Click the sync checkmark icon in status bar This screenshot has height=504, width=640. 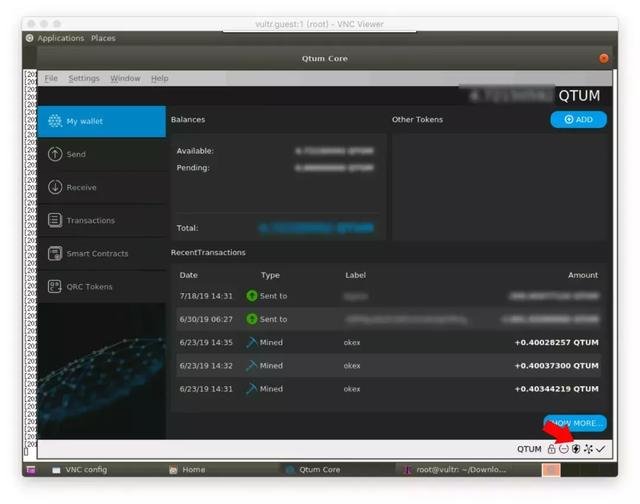[x=600, y=449]
